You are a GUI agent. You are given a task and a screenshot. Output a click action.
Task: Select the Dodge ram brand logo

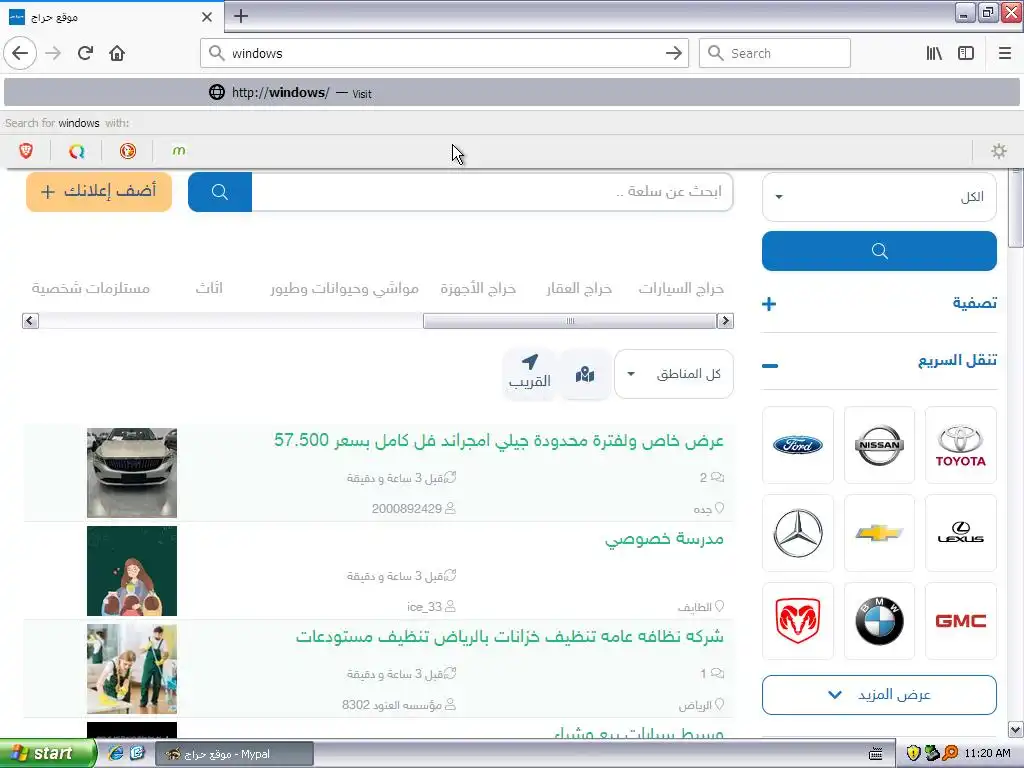point(797,620)
